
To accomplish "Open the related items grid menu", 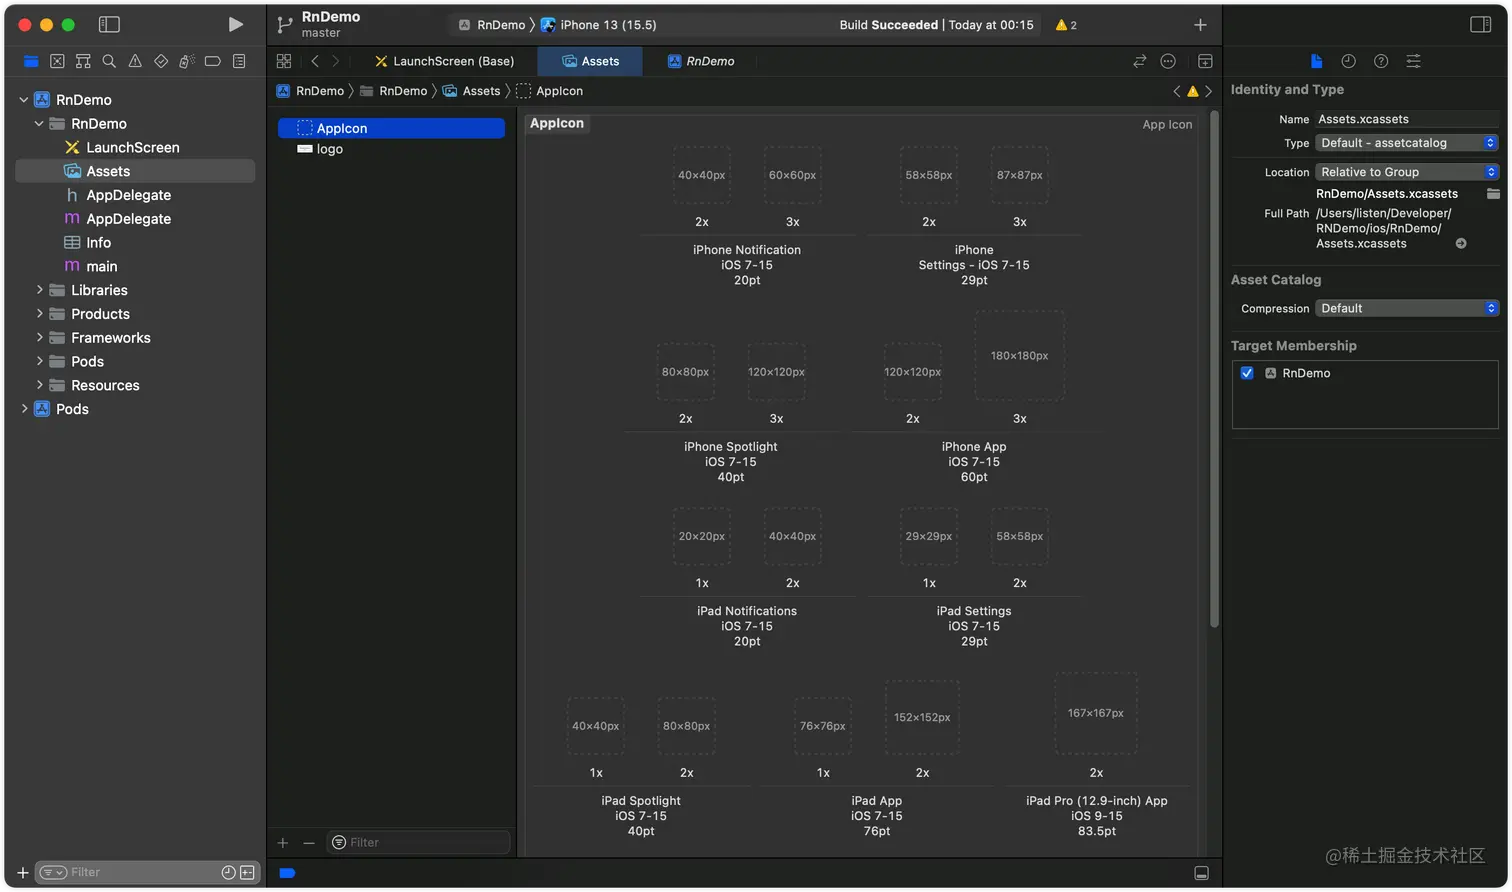I will 284,61.
